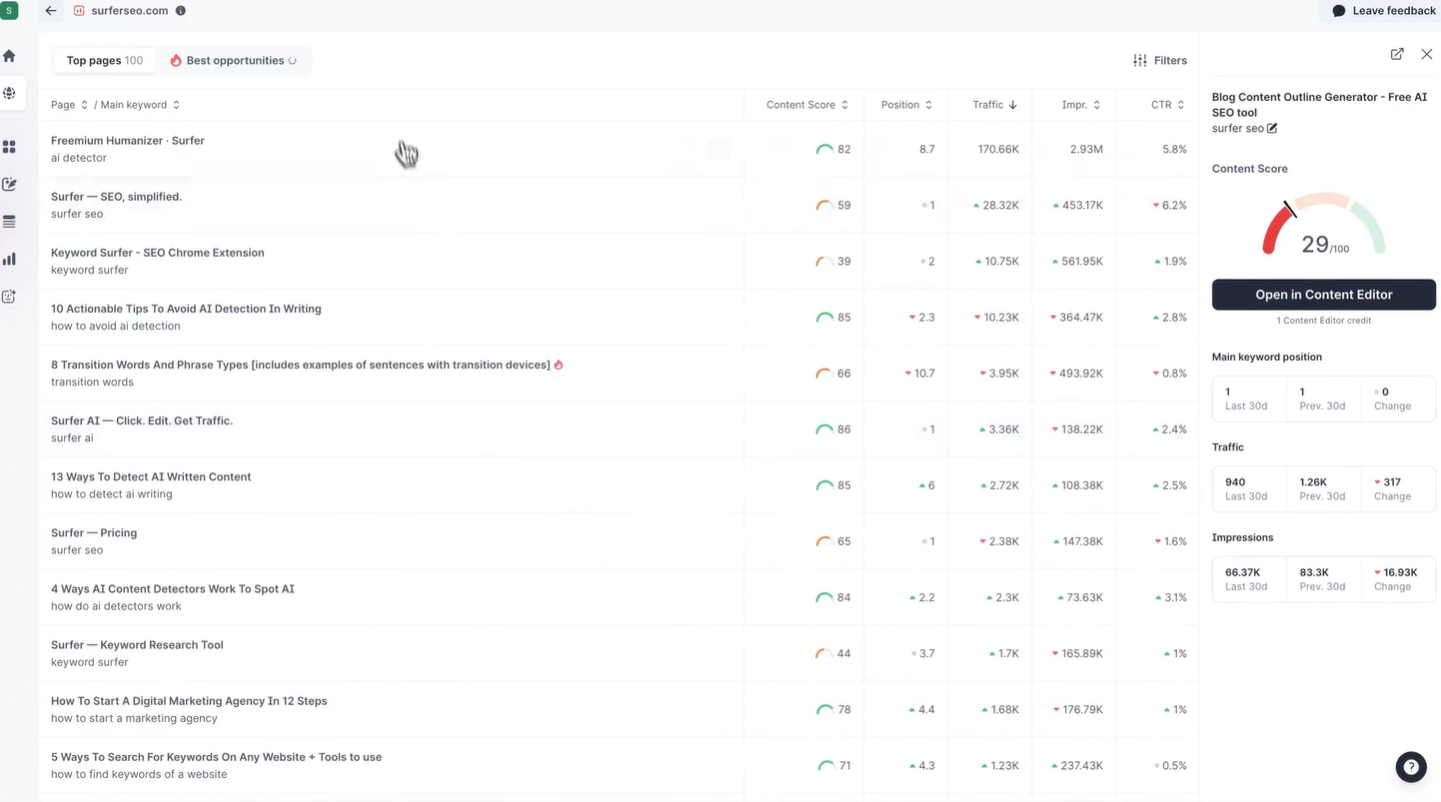Select the globe icon in the sidebar
The width and height of the screenshot is (1441, 802).
click(x=9, y=93)
